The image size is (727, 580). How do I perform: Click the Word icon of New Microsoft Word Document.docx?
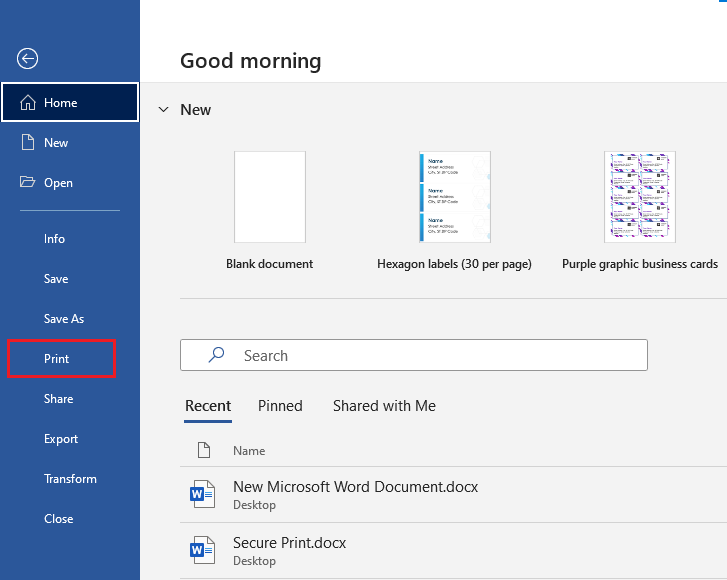(x=202, y=494)
